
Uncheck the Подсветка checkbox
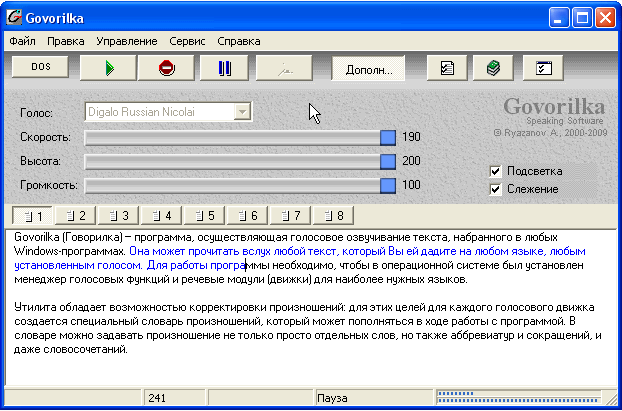point(495,171)
